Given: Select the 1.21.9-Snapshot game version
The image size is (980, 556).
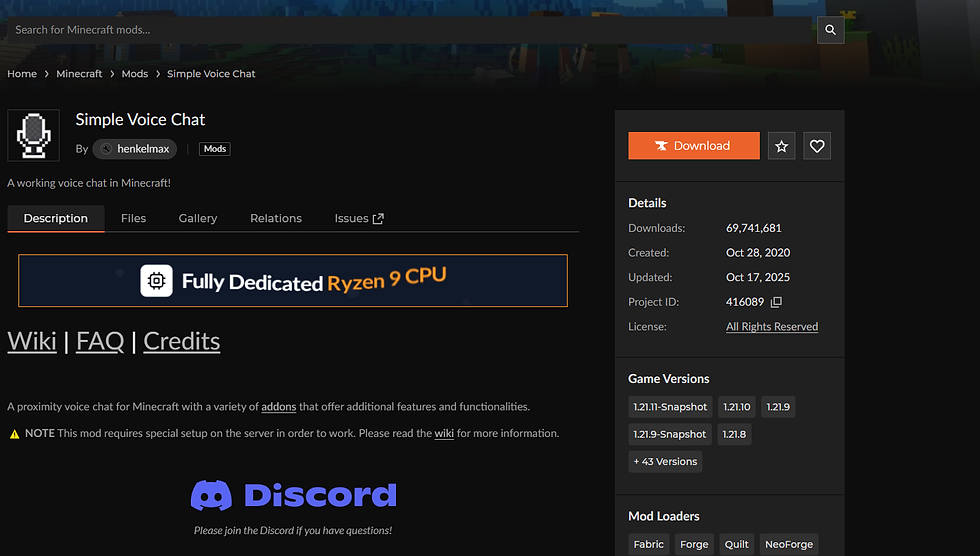Looking at the screenshot, I should (x=669, y=434).
